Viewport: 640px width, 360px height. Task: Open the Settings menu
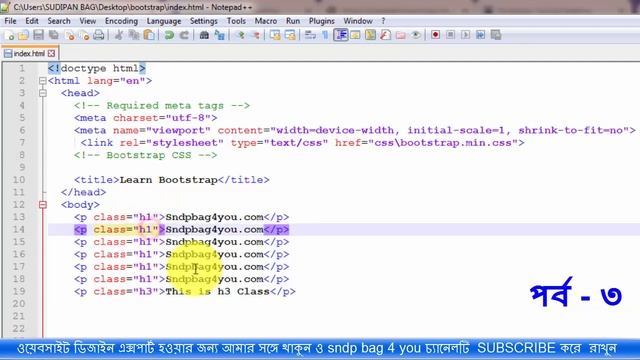[204, 21]
